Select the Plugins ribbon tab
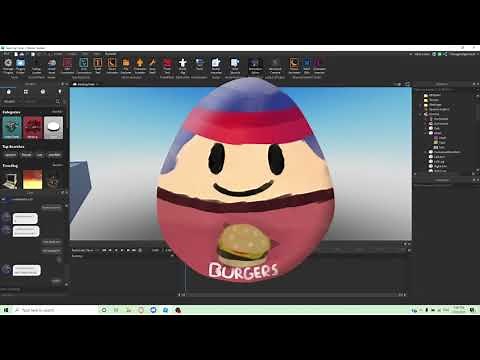480x360 pixels. 111,54
